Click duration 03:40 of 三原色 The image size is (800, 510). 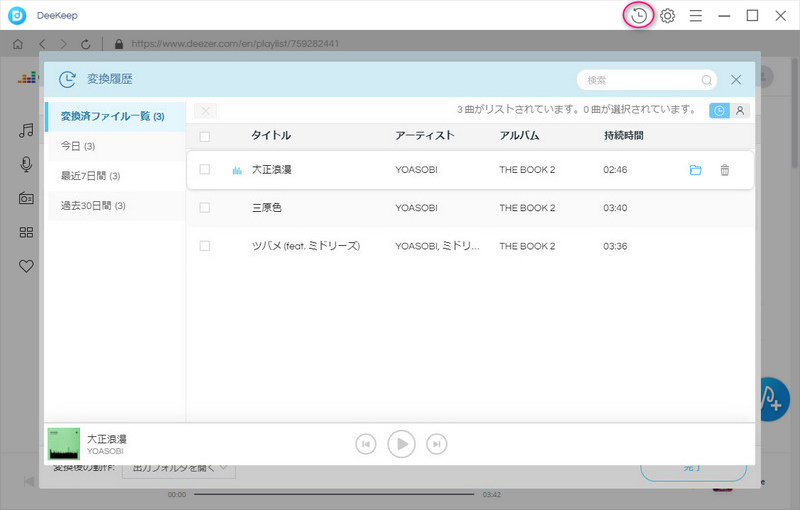click(x=615, y=208)
